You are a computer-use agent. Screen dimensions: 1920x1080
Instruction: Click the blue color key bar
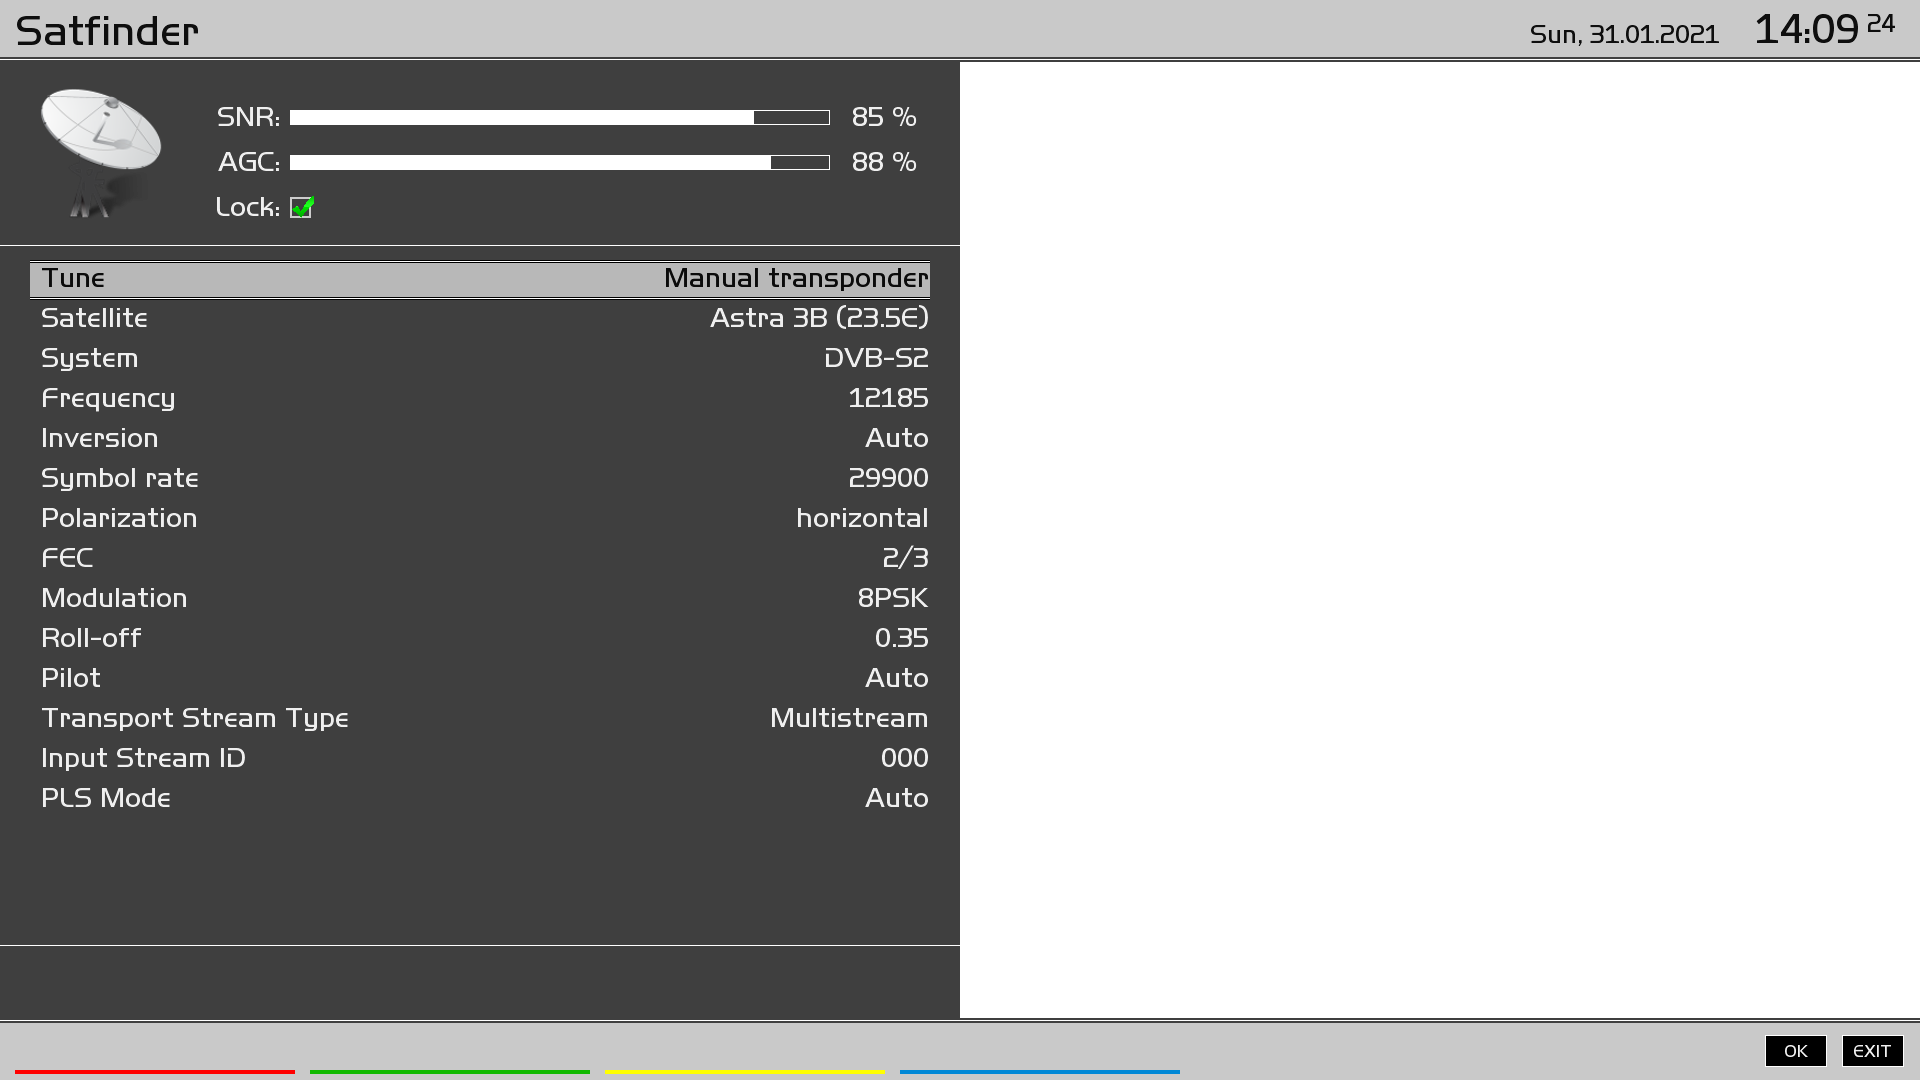pos(1040,1071)
